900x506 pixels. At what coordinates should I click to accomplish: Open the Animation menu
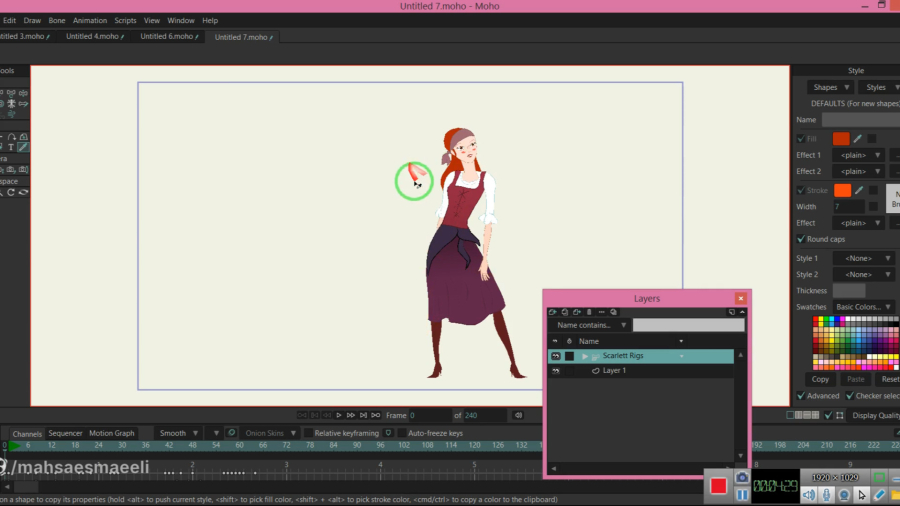[x=90, y=21]
